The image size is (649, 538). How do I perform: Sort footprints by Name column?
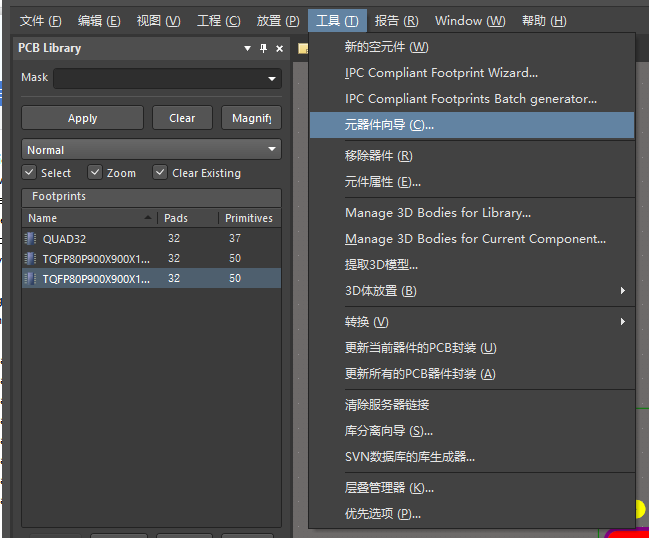click(89, 218)
